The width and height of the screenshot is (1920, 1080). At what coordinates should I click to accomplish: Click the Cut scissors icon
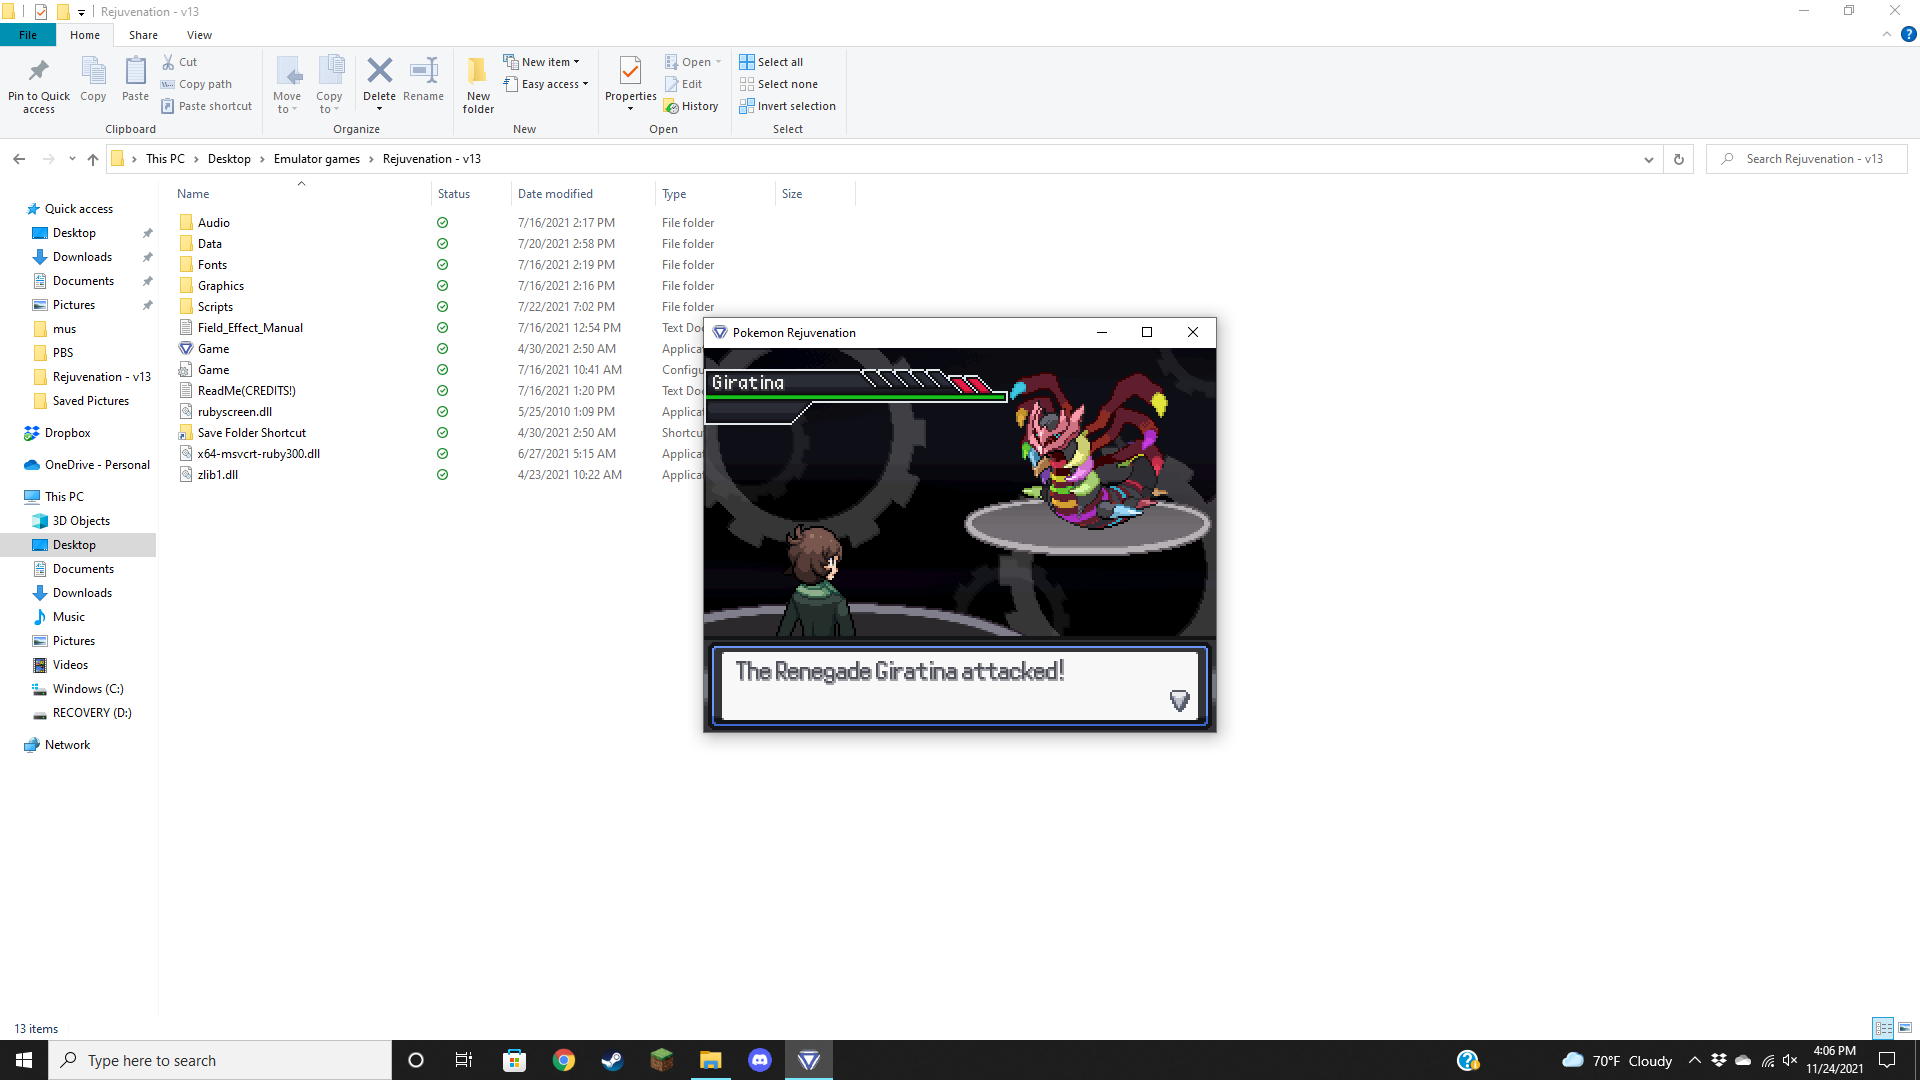click(x=169, y=62)
